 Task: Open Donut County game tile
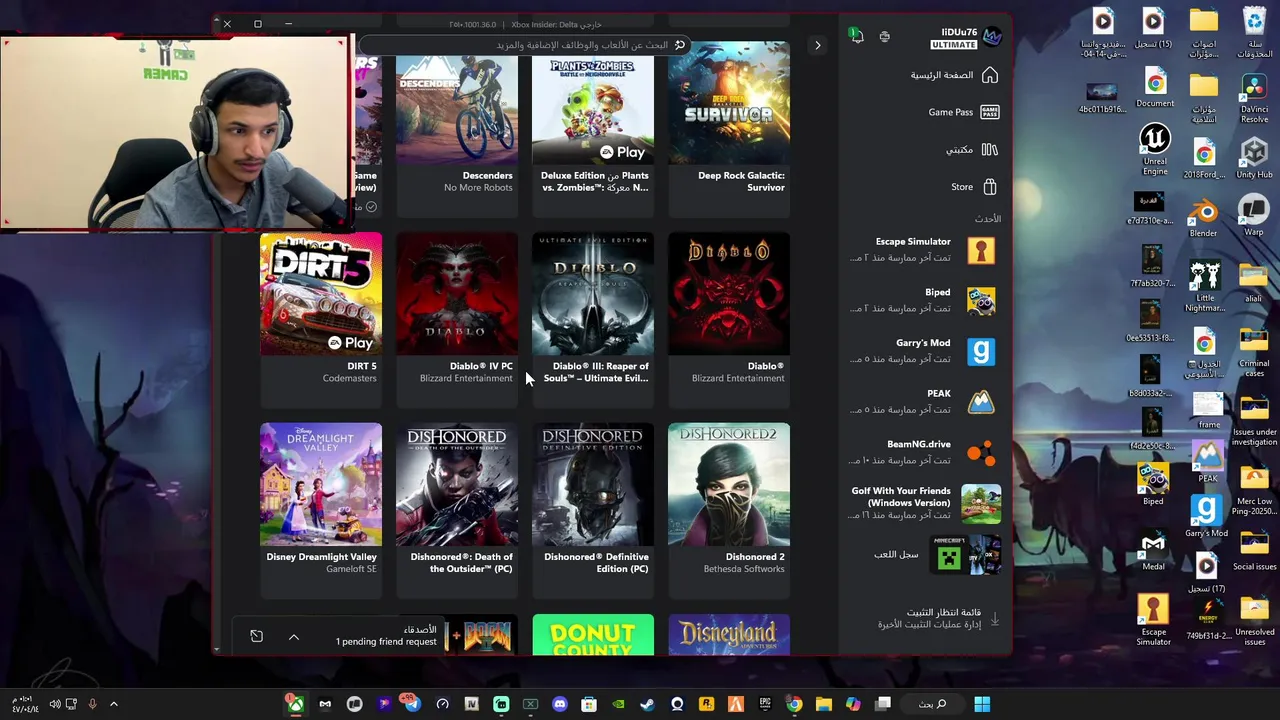[593, 635]
